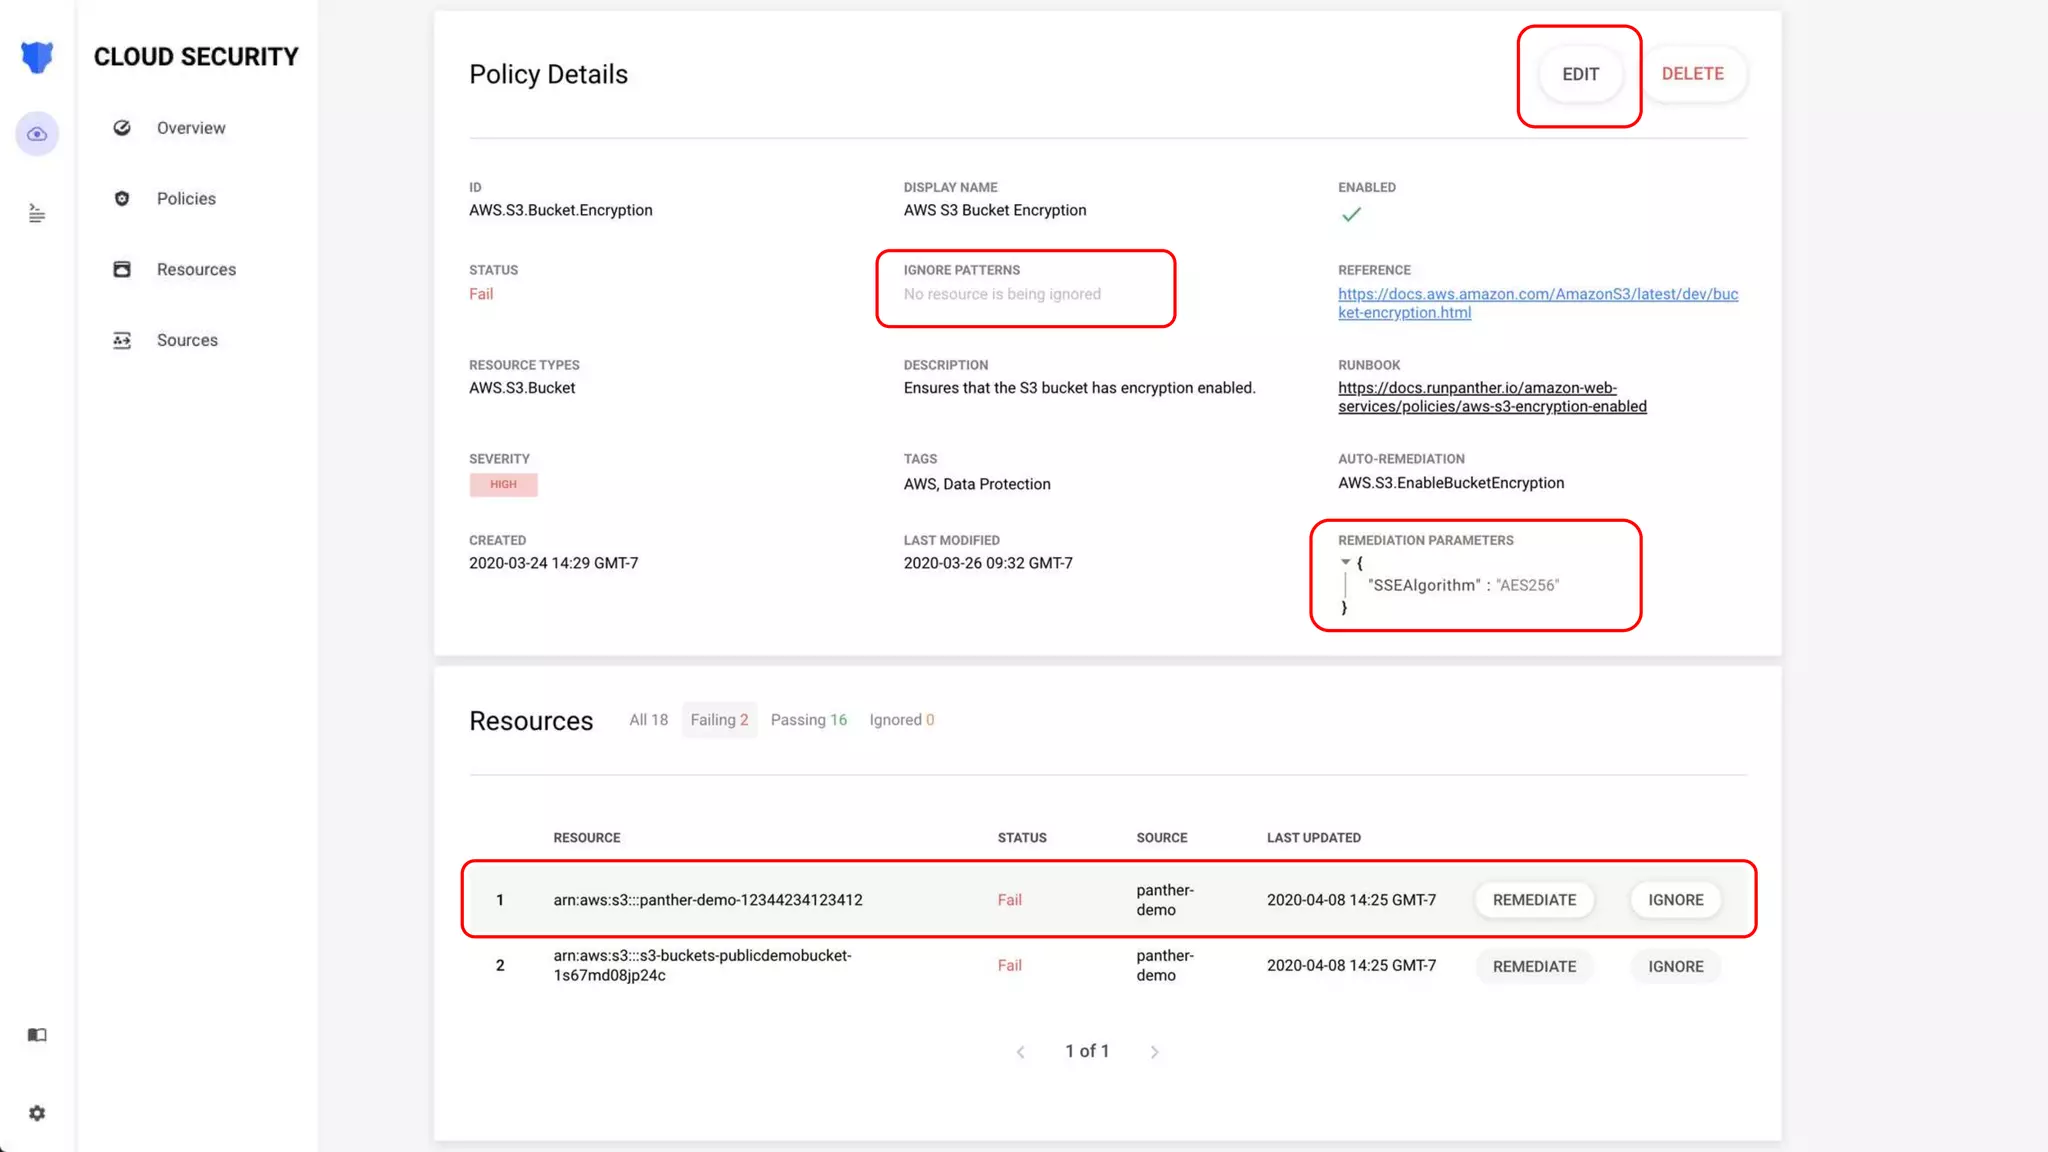Open the settings gear icon
The height and width of the screenshot is (1152, 2048).
click(37, 1113)
